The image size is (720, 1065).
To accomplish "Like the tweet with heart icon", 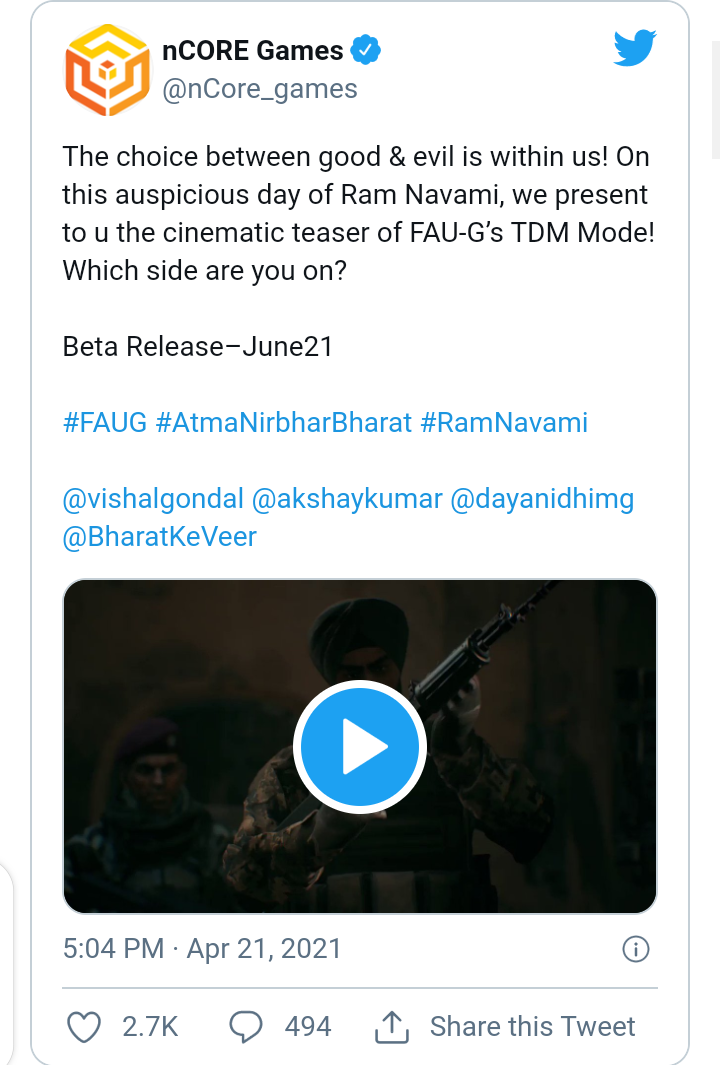I will coord(84,1026).
